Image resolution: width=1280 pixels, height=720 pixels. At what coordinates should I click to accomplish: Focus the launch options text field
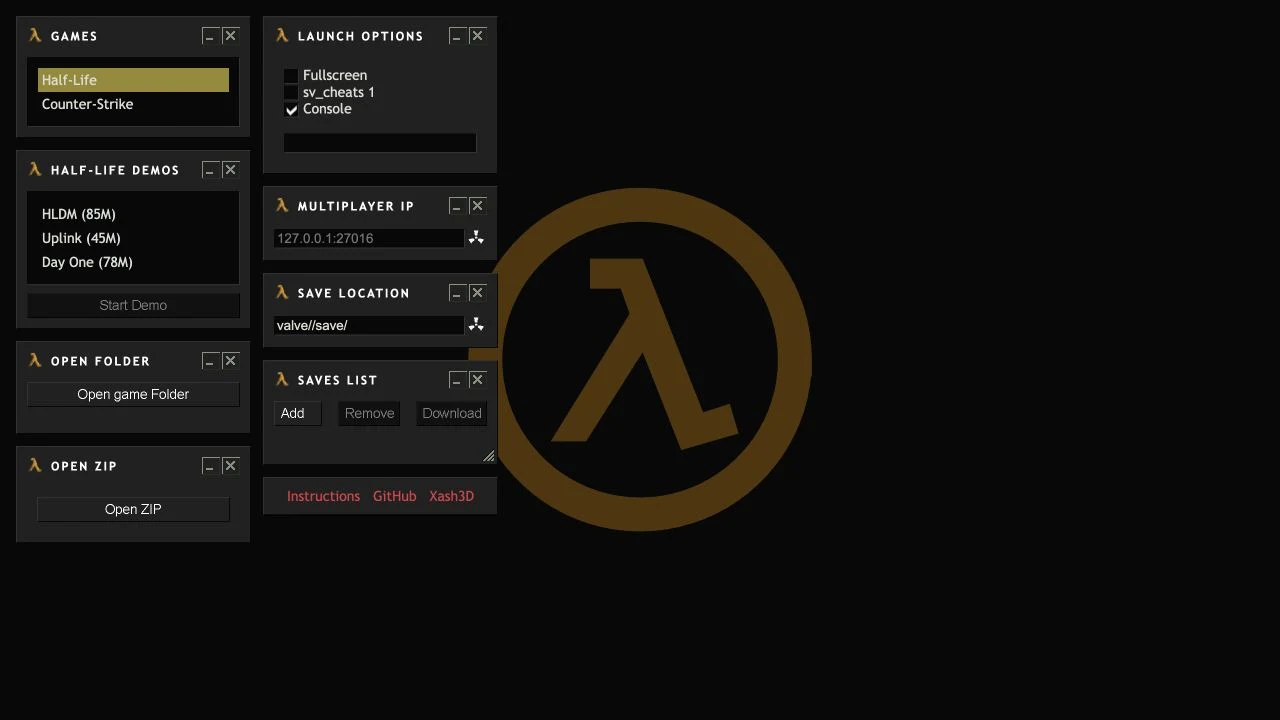380,143
